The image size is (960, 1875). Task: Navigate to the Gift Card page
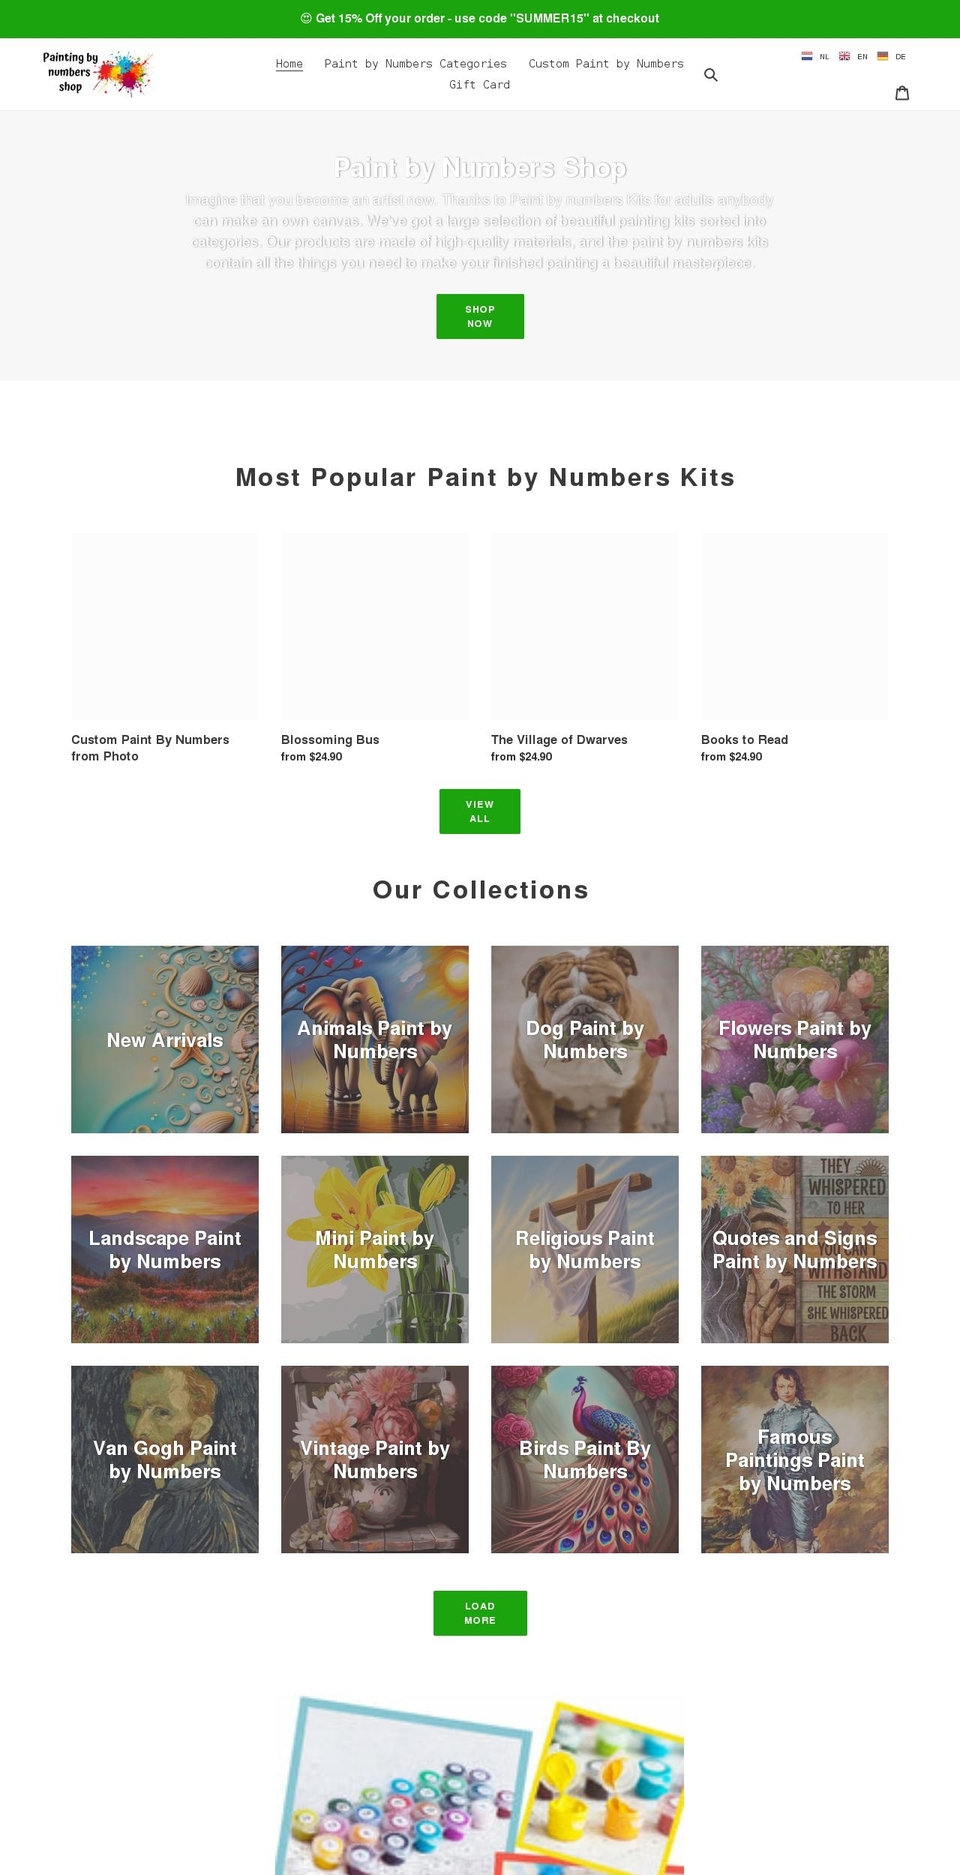pyautogui.click(x=481, y=85)
